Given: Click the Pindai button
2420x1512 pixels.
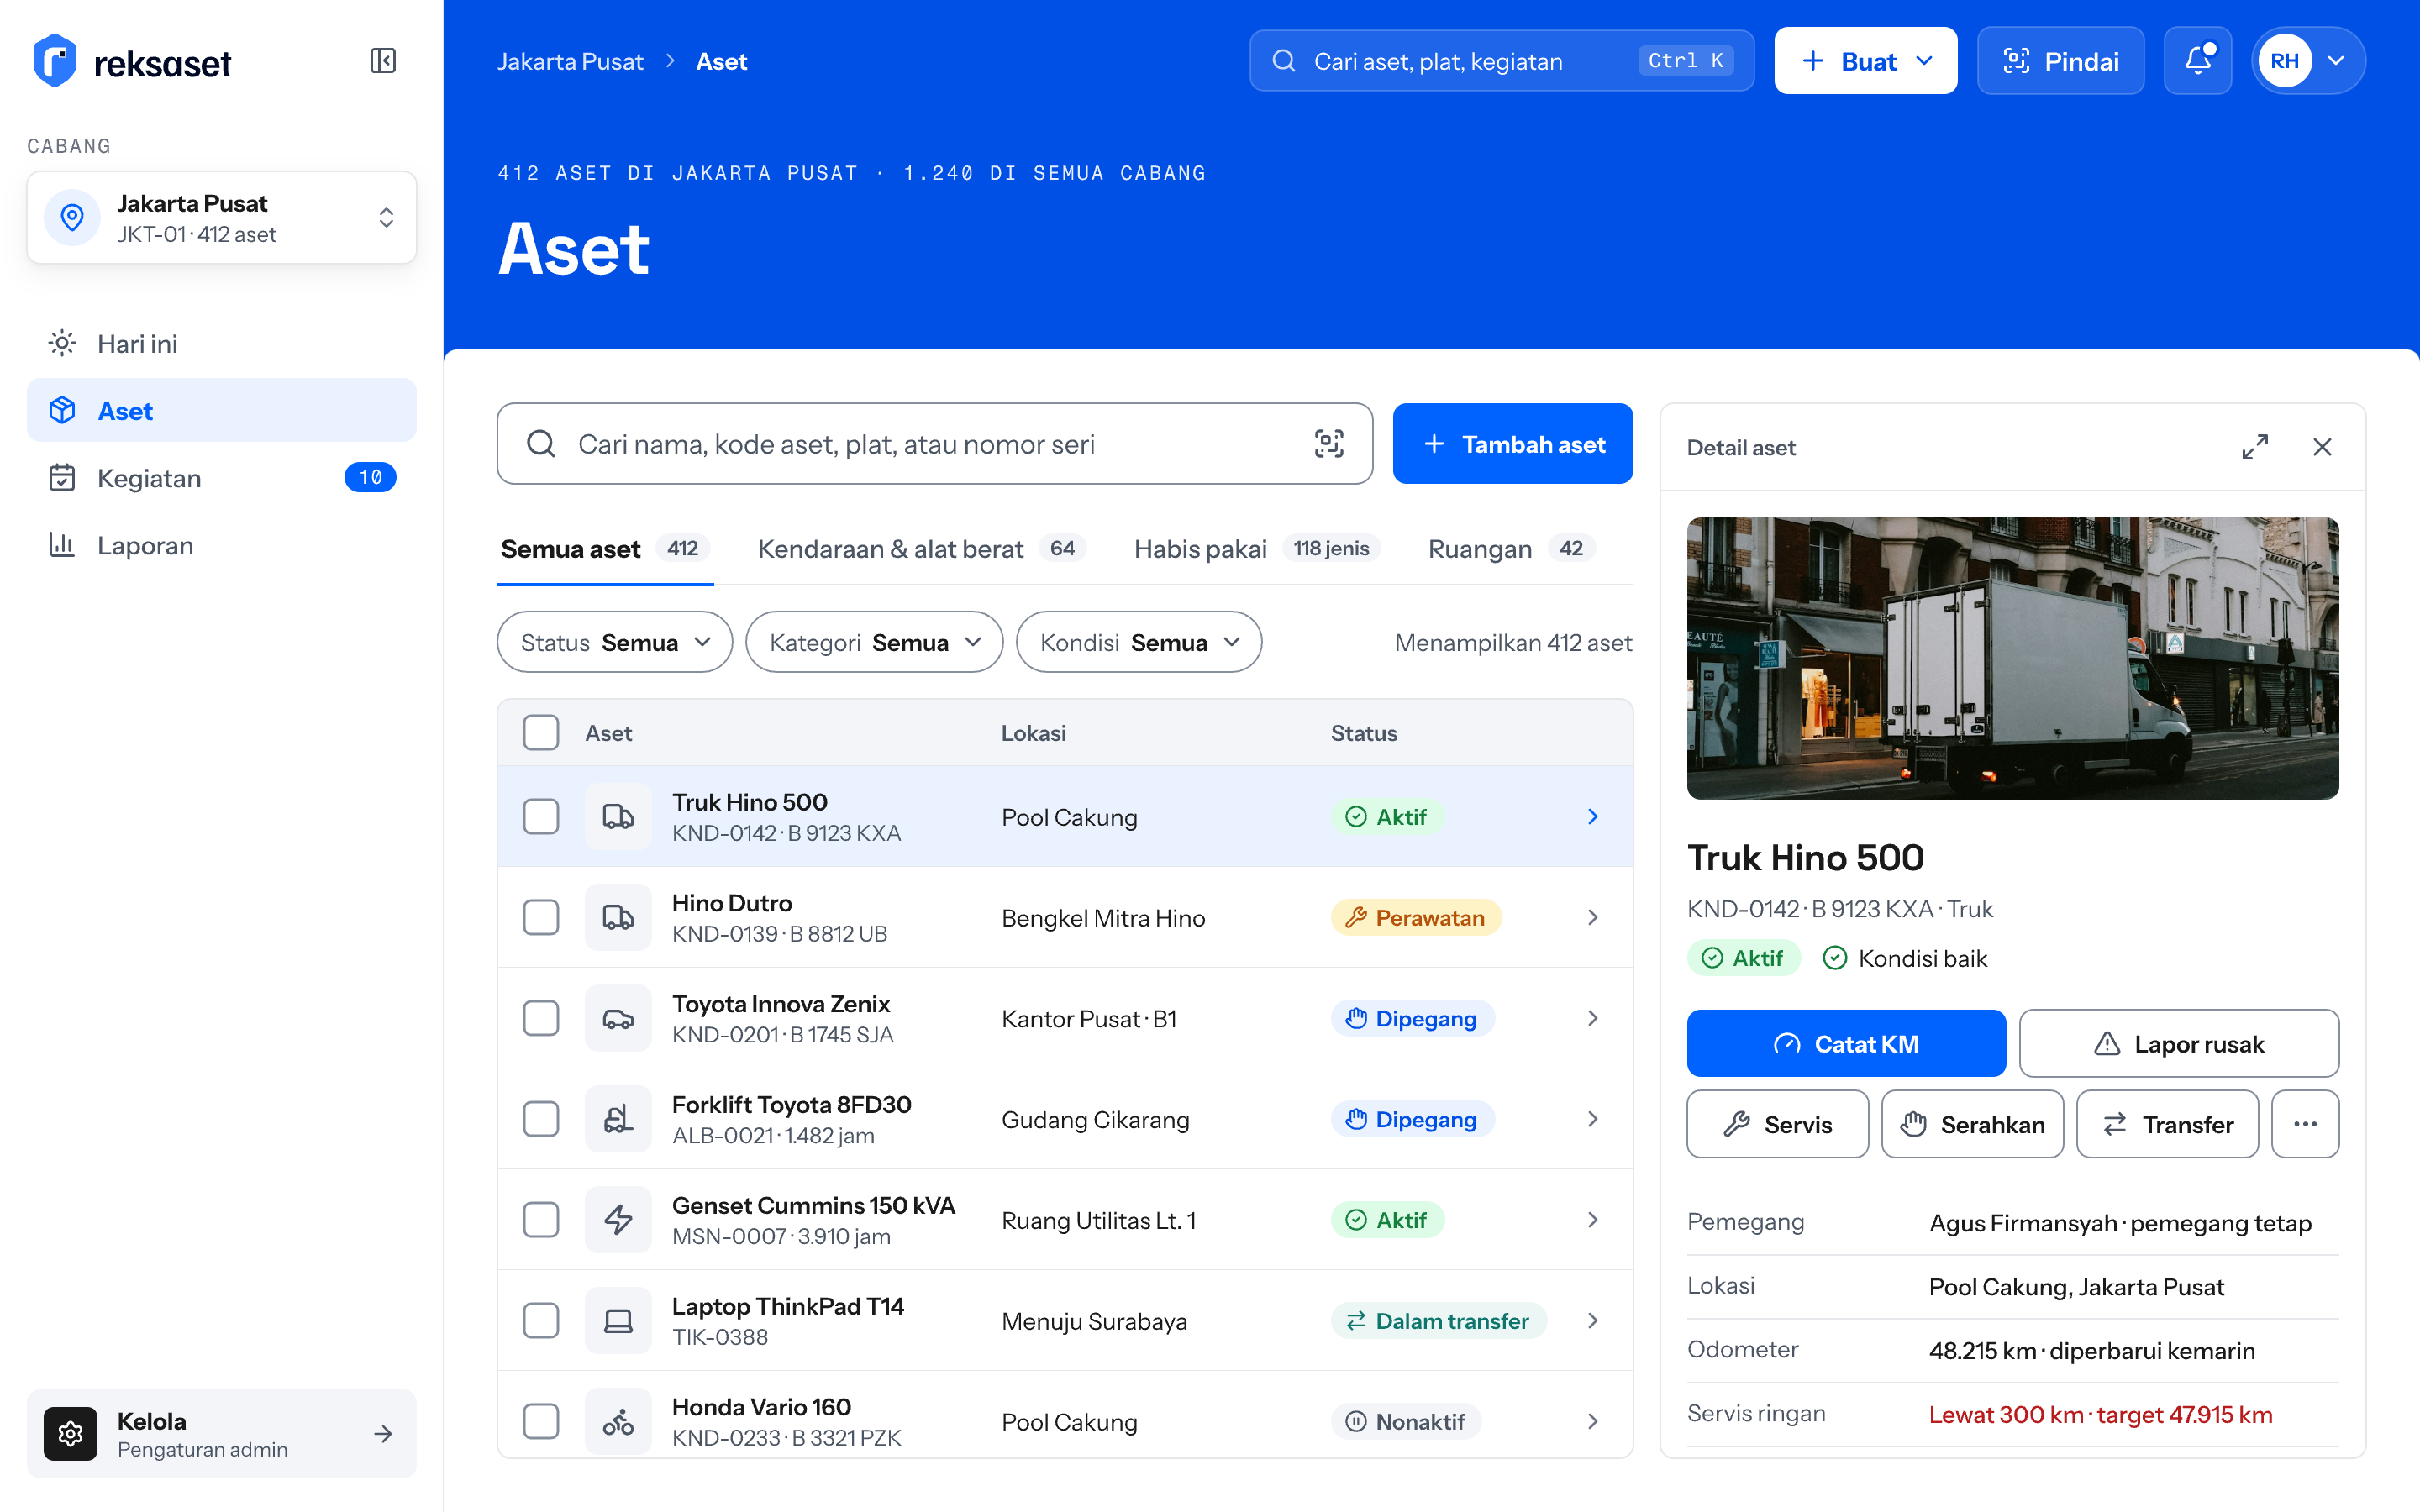Looking at the screenshot, I should tap(2060, 61).
